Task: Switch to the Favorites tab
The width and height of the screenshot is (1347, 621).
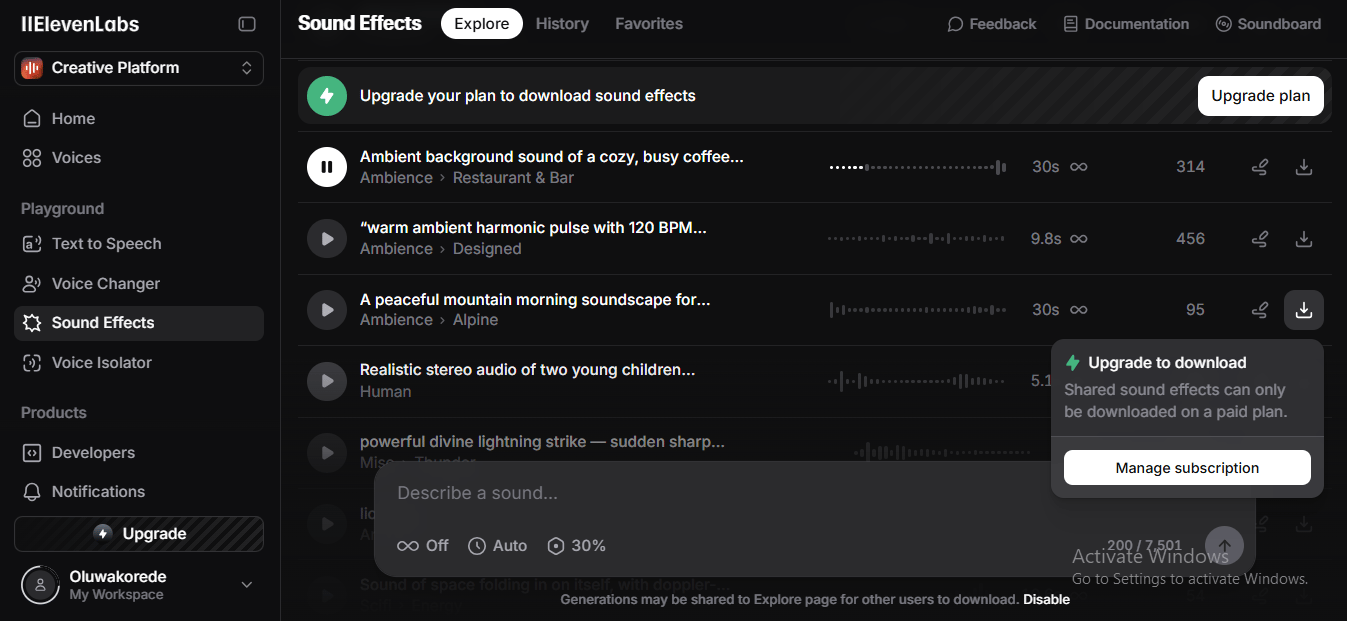Action: (649, 24)
